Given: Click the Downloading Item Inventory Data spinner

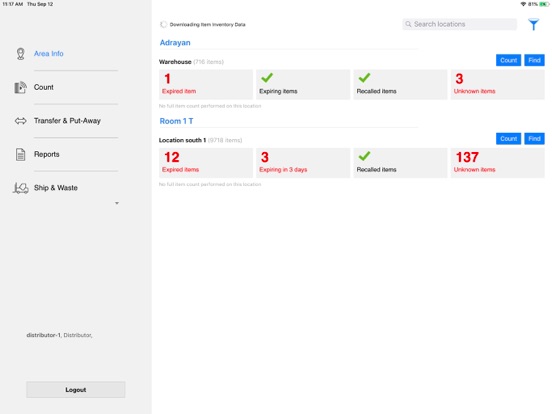Looking at the screenshot, I should coord(163,24).
